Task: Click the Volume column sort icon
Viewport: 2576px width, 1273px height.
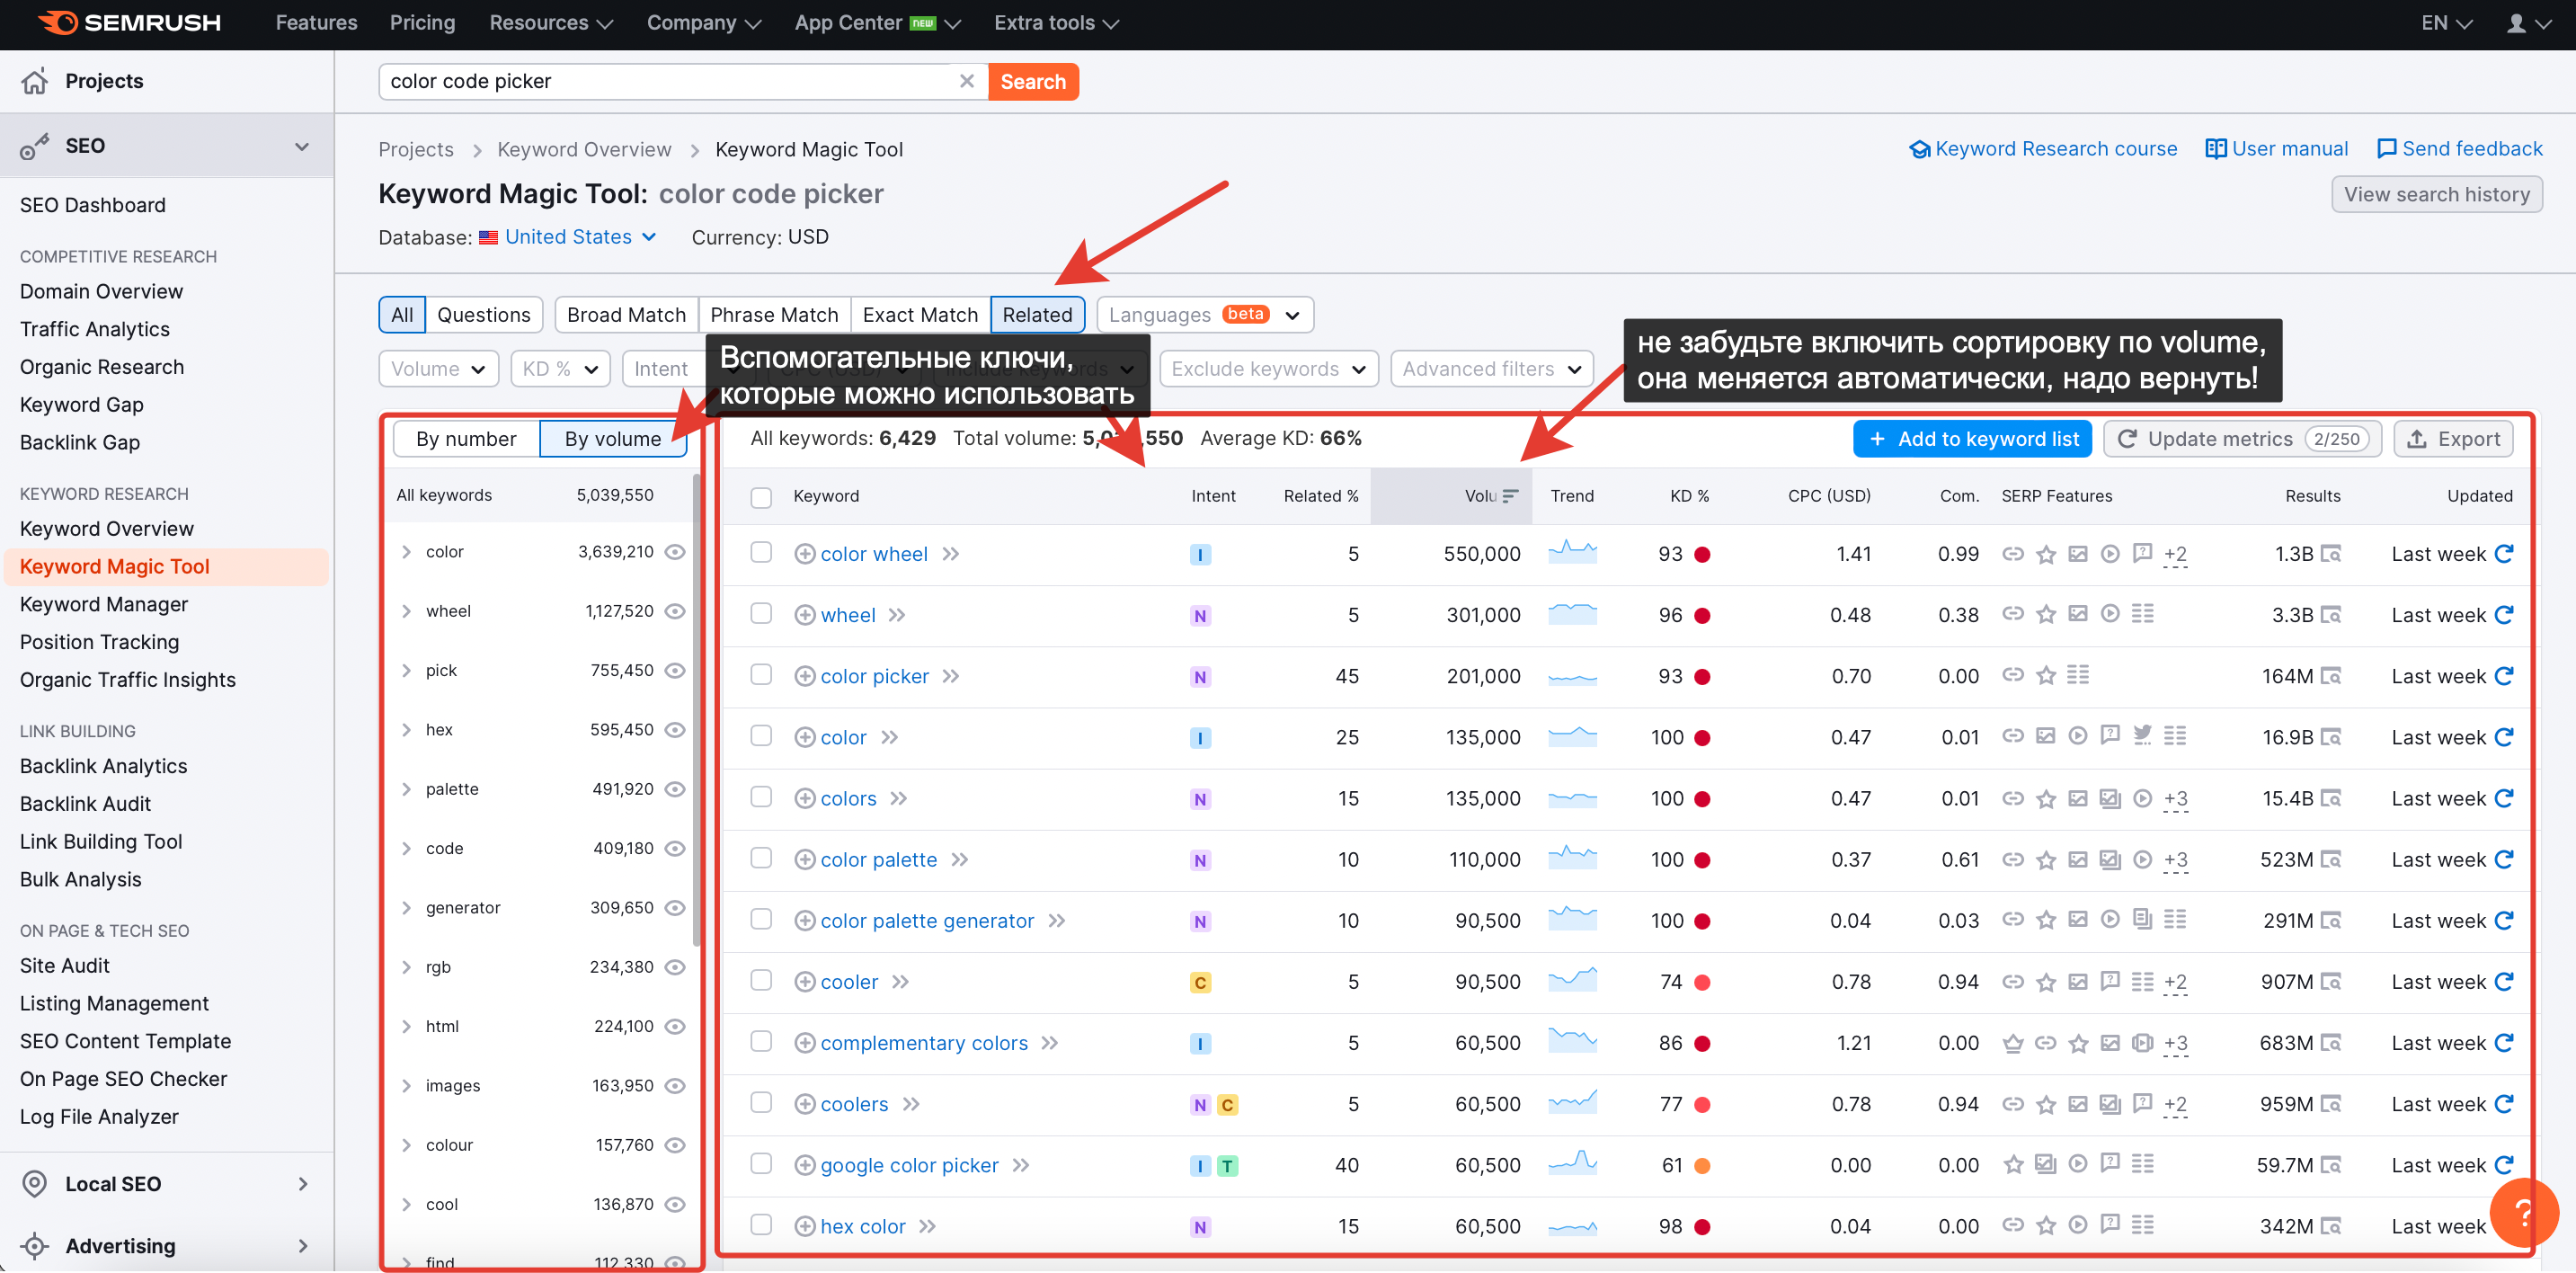Action: (x=1510, y=496)
